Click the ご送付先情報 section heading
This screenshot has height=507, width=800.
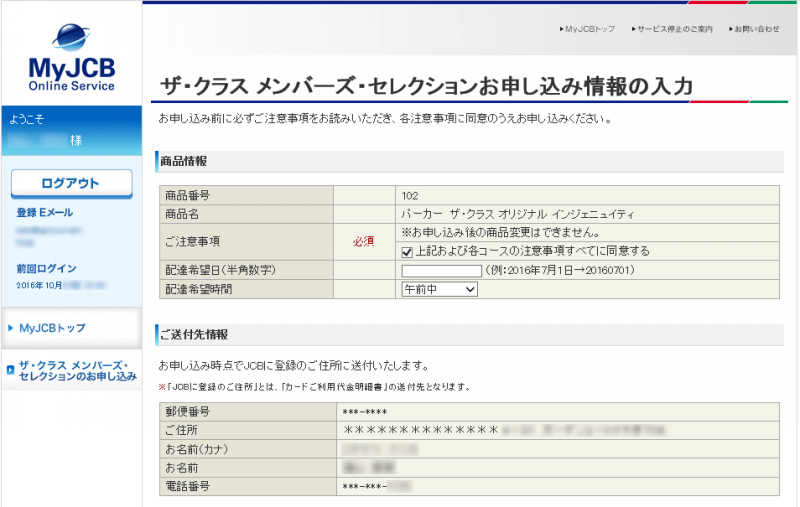(194, 335)
